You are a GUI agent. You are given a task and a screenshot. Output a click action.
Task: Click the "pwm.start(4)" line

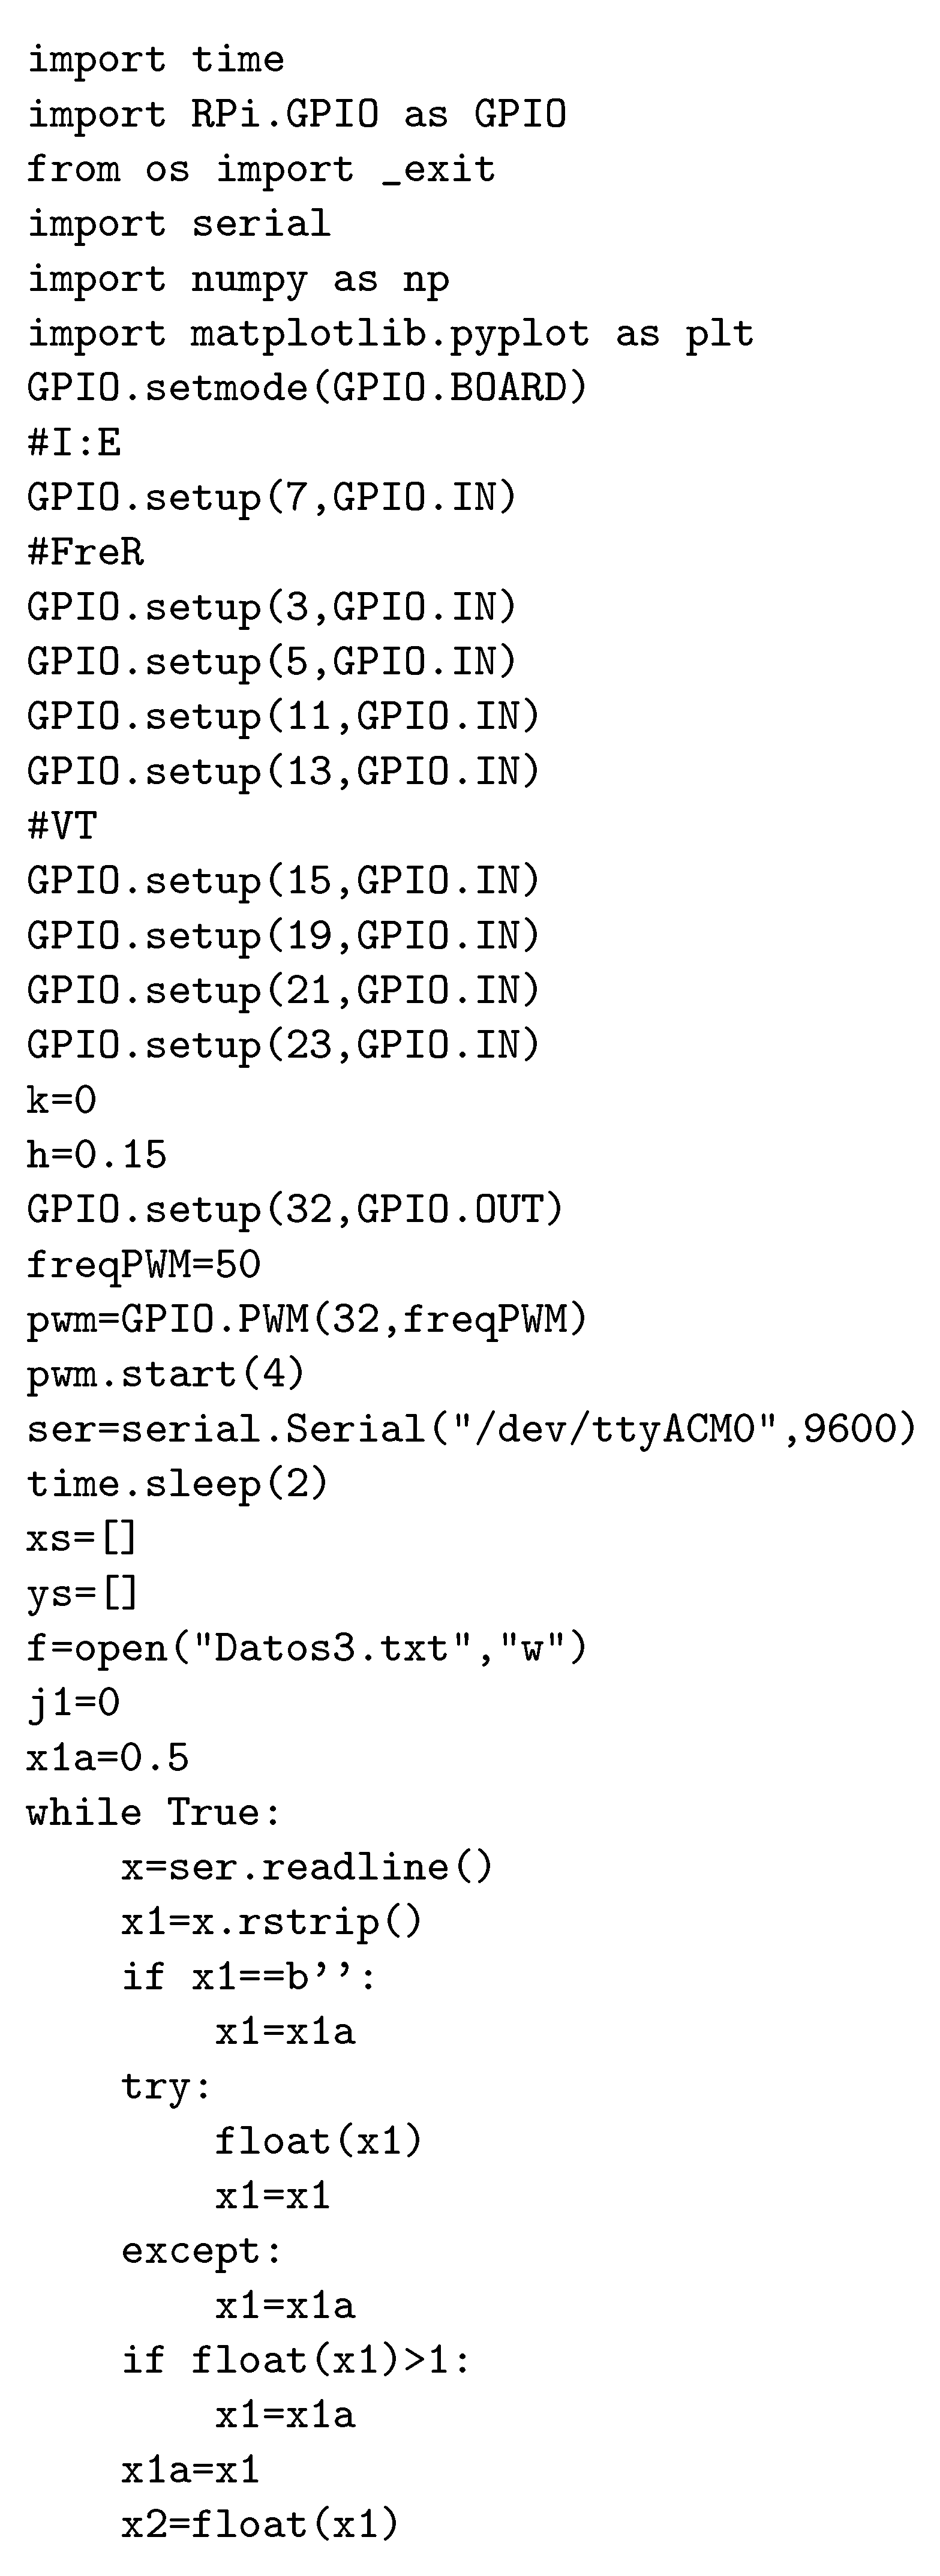coord(165,1375)
